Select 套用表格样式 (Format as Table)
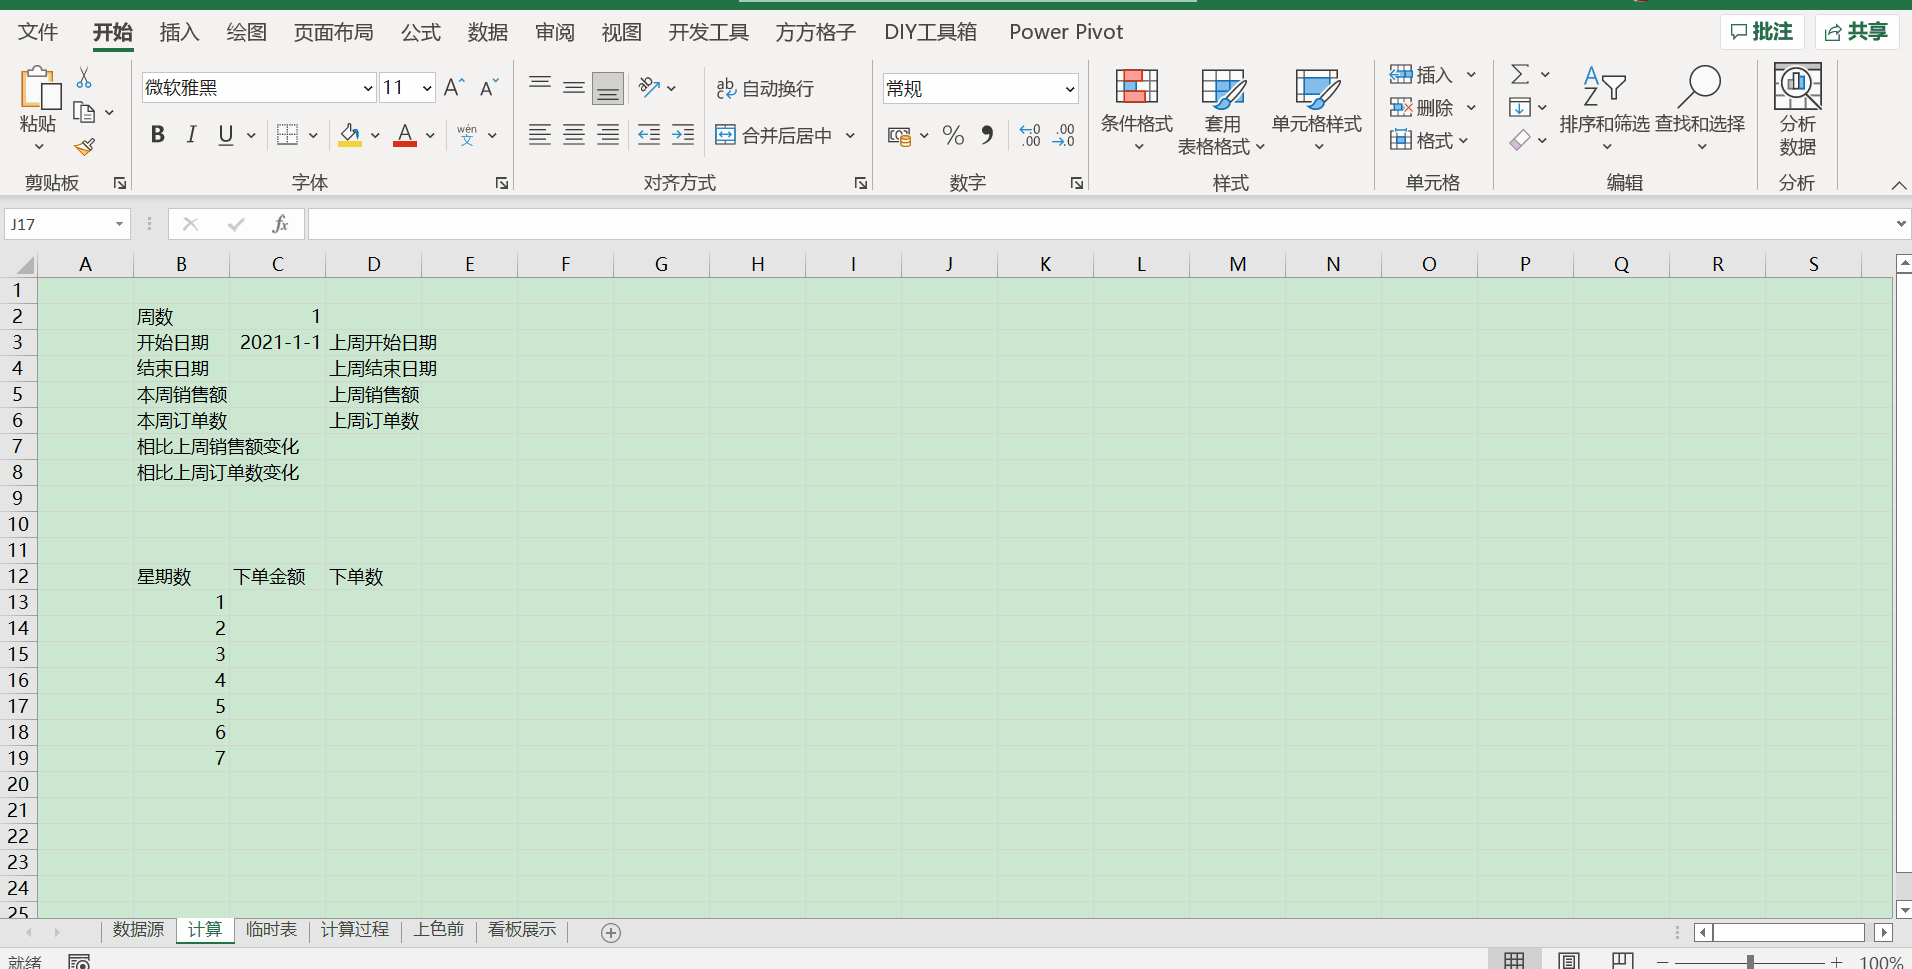This screenshot has height=969, width=1912. click(x=1221, y=110)
